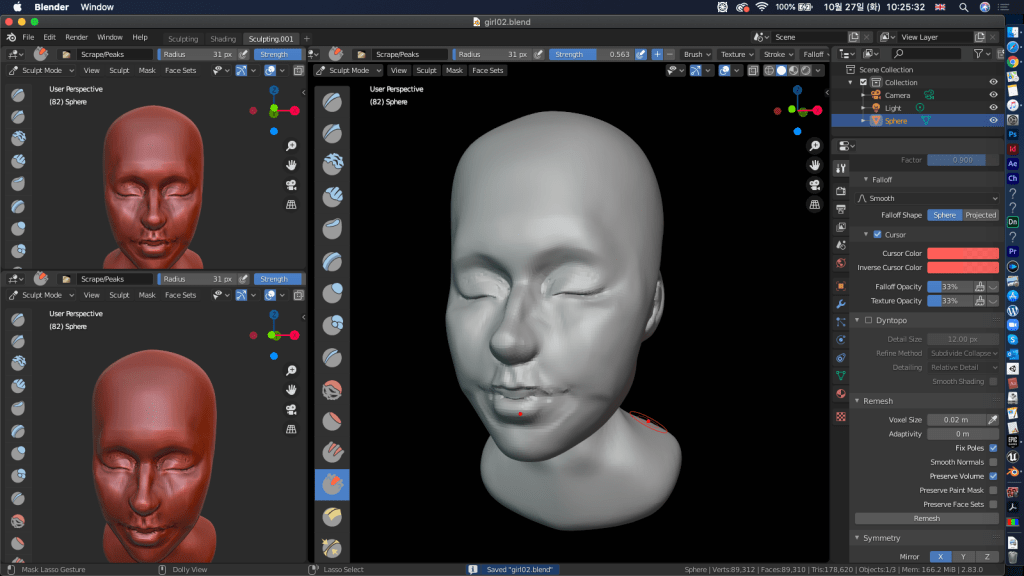Set Falloff Shape to Projected
The height and width of the screenshot is (576, 1024).
coord(980,215)
